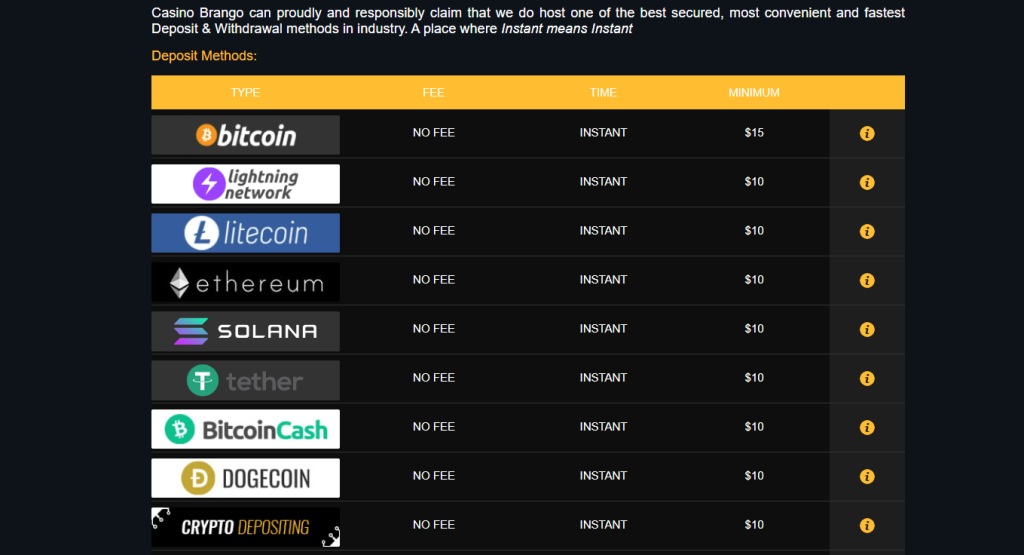1024x555 pixels.
Task: Click NO FEE in the Dogecoin row
Action: tap(434, 475)
